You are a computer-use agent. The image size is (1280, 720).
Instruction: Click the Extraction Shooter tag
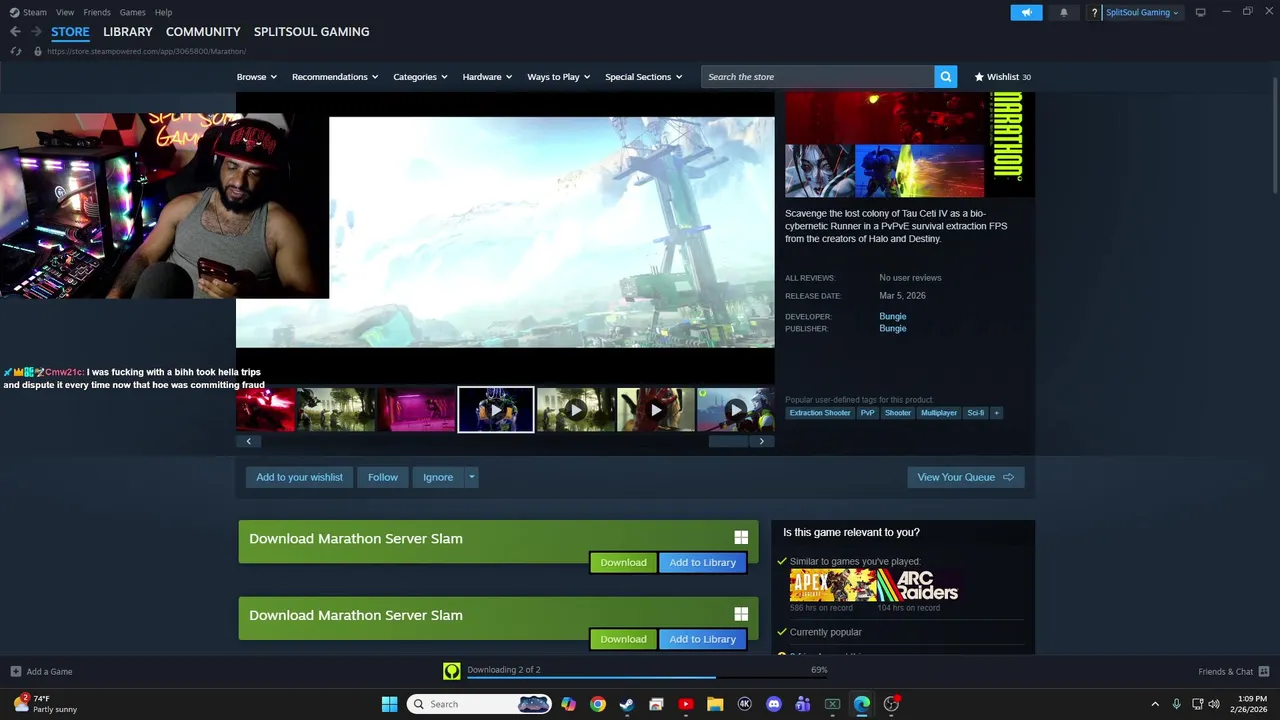pyautogui.click(x=820, y=413)
